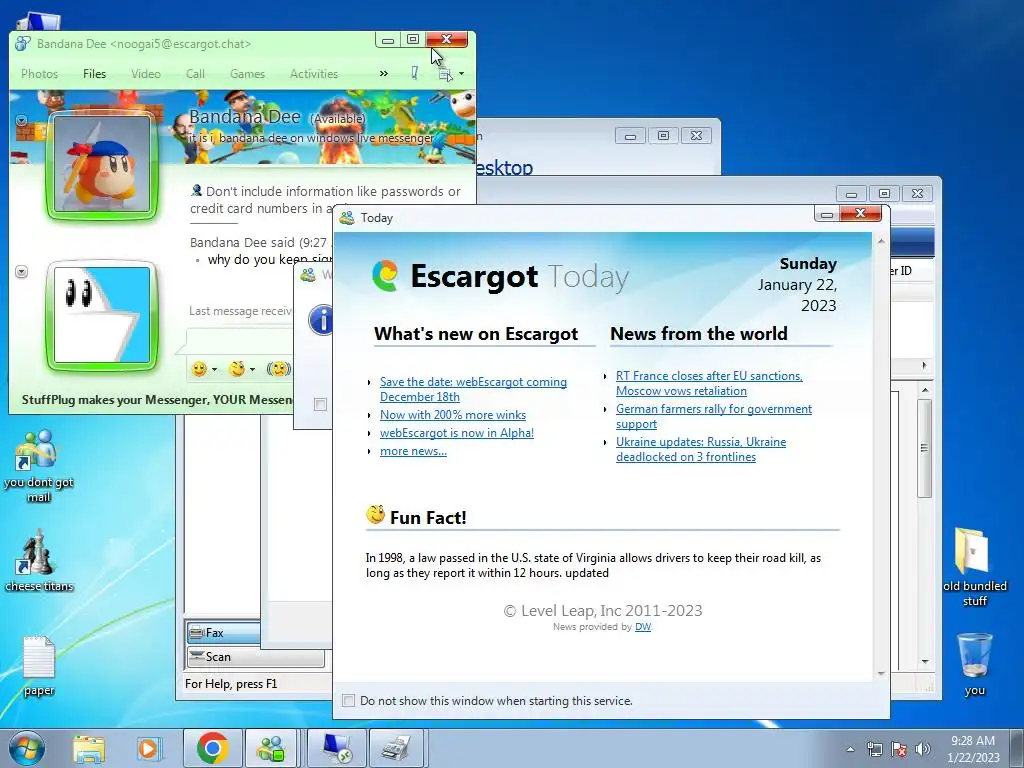The width and height of the screenshot is (1024, 768).
Task: Open the winks picker icon
Action: pos(237,369)
